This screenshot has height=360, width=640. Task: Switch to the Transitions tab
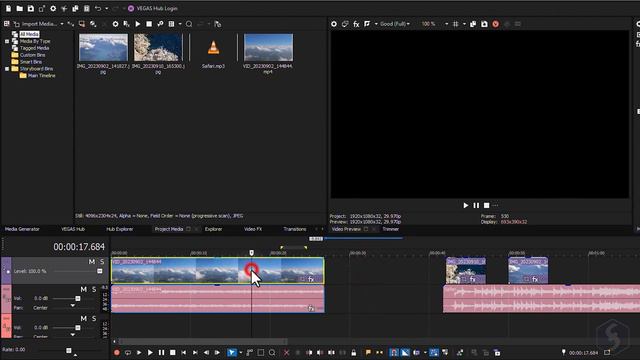click(295, 229)
